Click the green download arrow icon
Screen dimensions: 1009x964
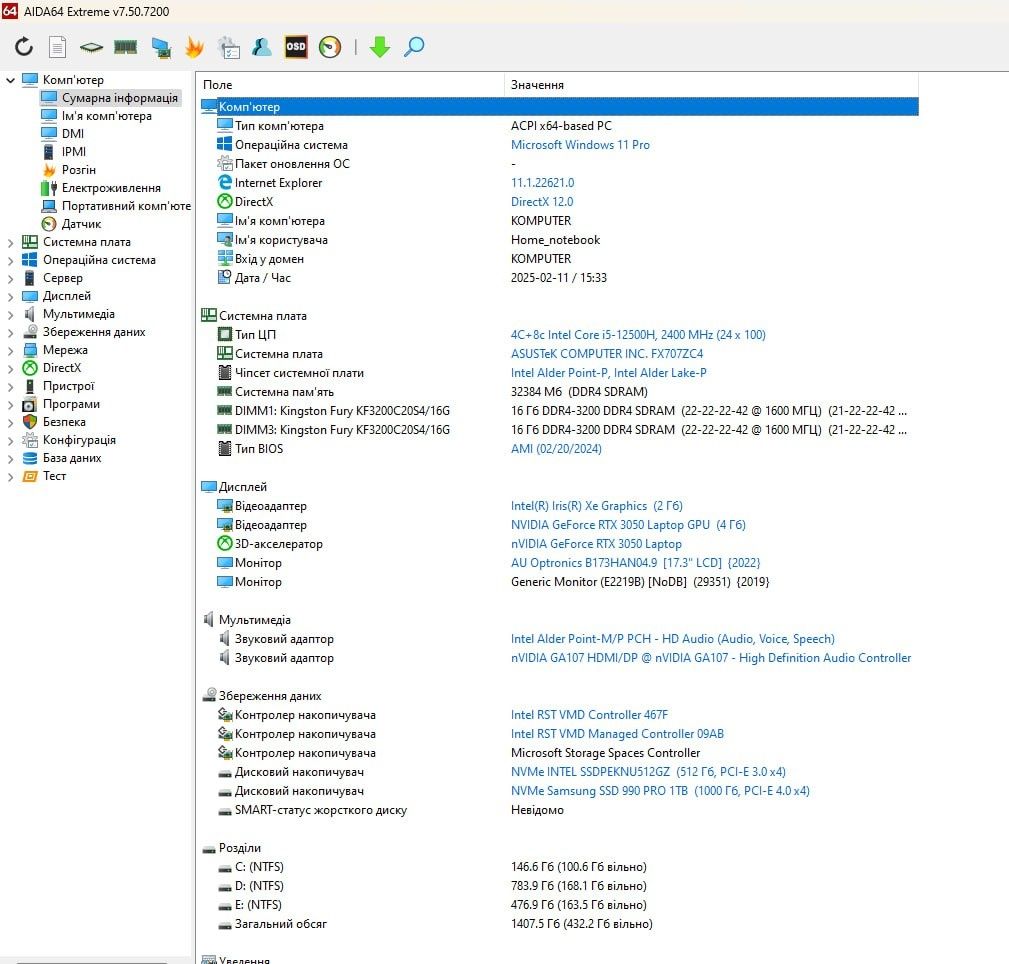click(380, 47)
